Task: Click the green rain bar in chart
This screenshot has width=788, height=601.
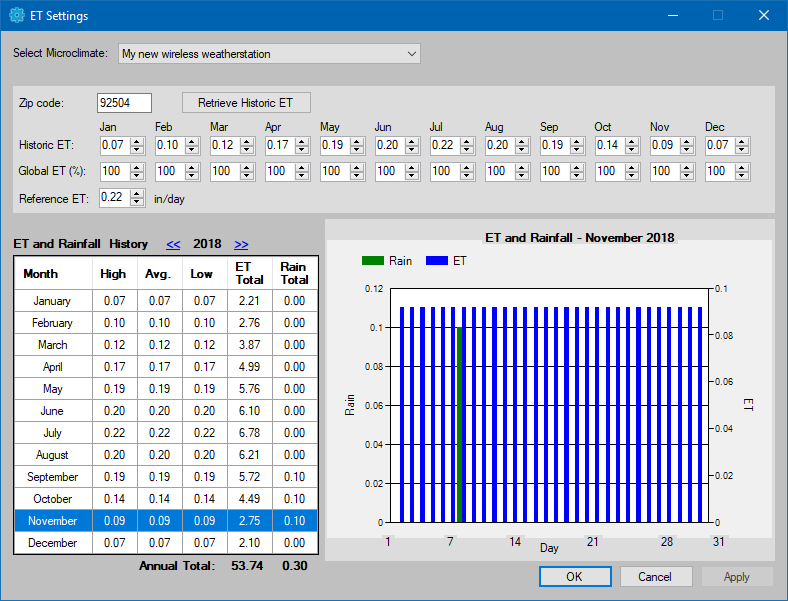Action: [459, 425]
